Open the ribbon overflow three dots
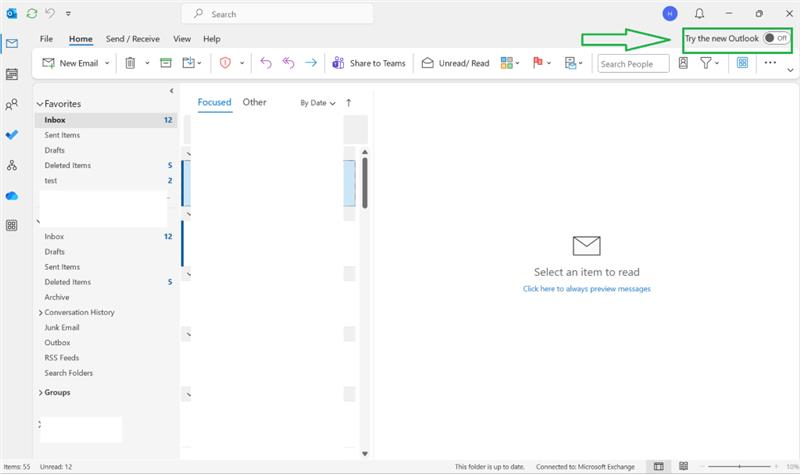Image resolution: width=800 pixels, height=474 pixels. (x=770, y=63)
